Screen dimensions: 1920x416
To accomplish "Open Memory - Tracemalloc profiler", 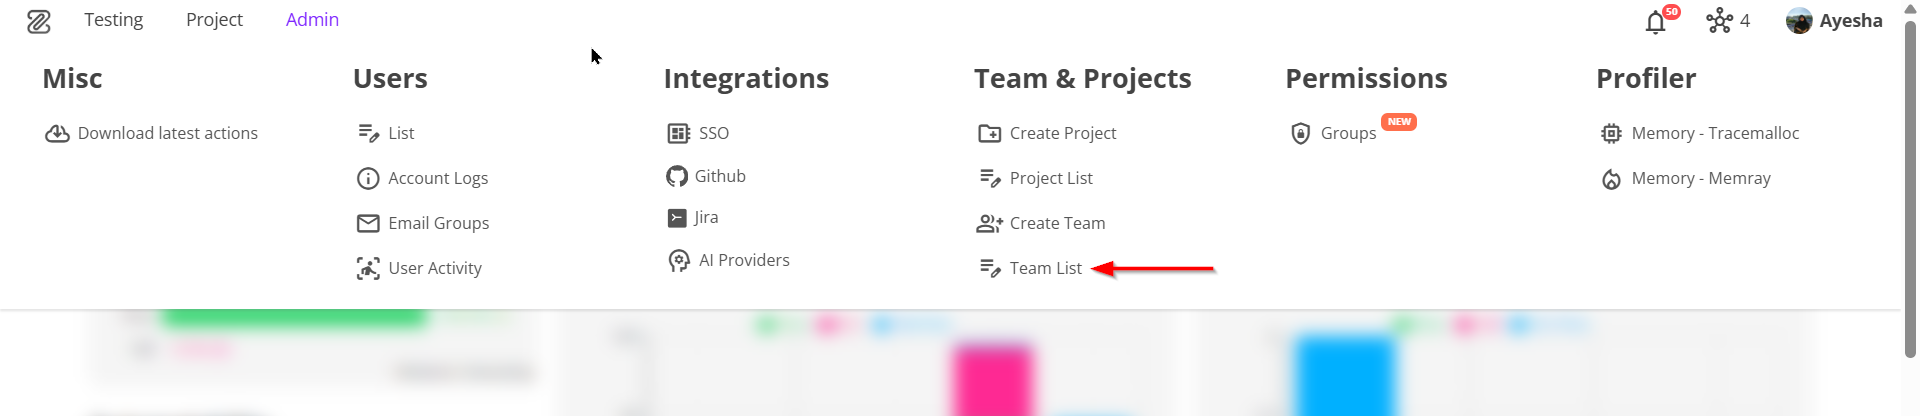I will point(1714,133).
